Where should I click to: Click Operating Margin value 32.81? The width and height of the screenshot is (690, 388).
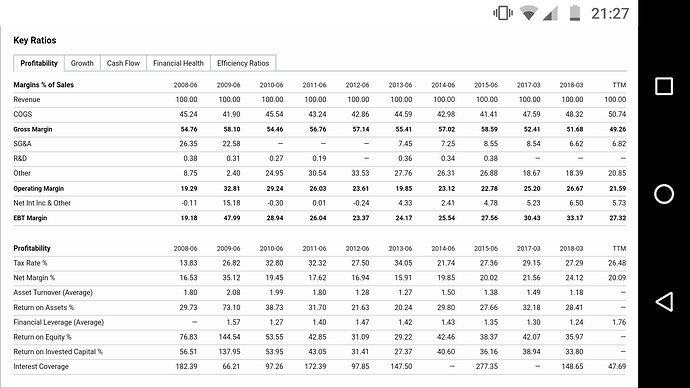[x=231, y=188]
